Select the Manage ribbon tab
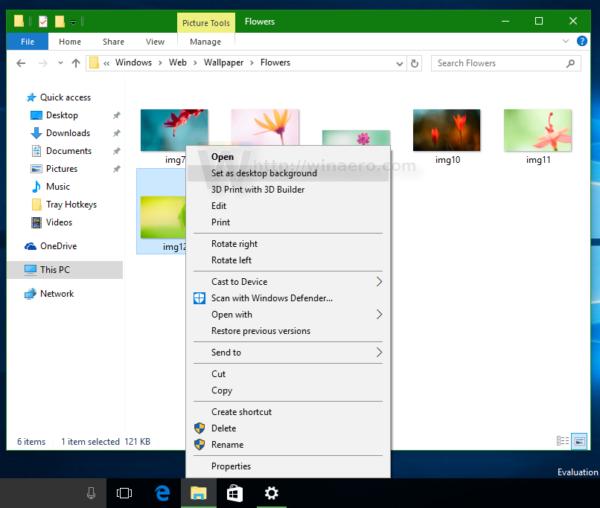Viewport: 600px width, 508px height. (x=205, y=42)
